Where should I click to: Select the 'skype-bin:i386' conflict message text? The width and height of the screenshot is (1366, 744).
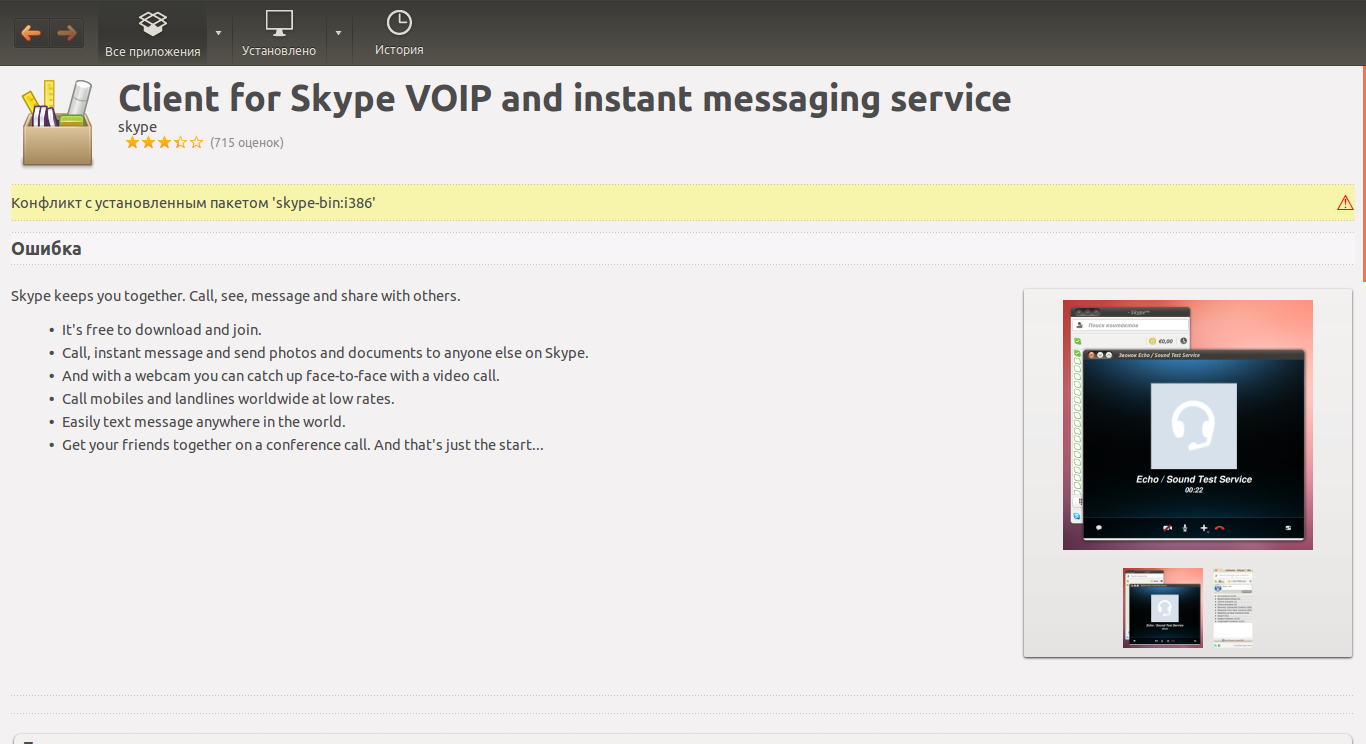193,203
